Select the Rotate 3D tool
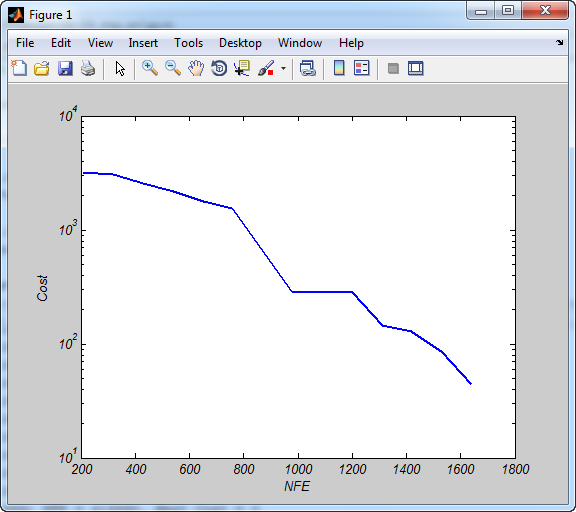 (x=219, y=68)
